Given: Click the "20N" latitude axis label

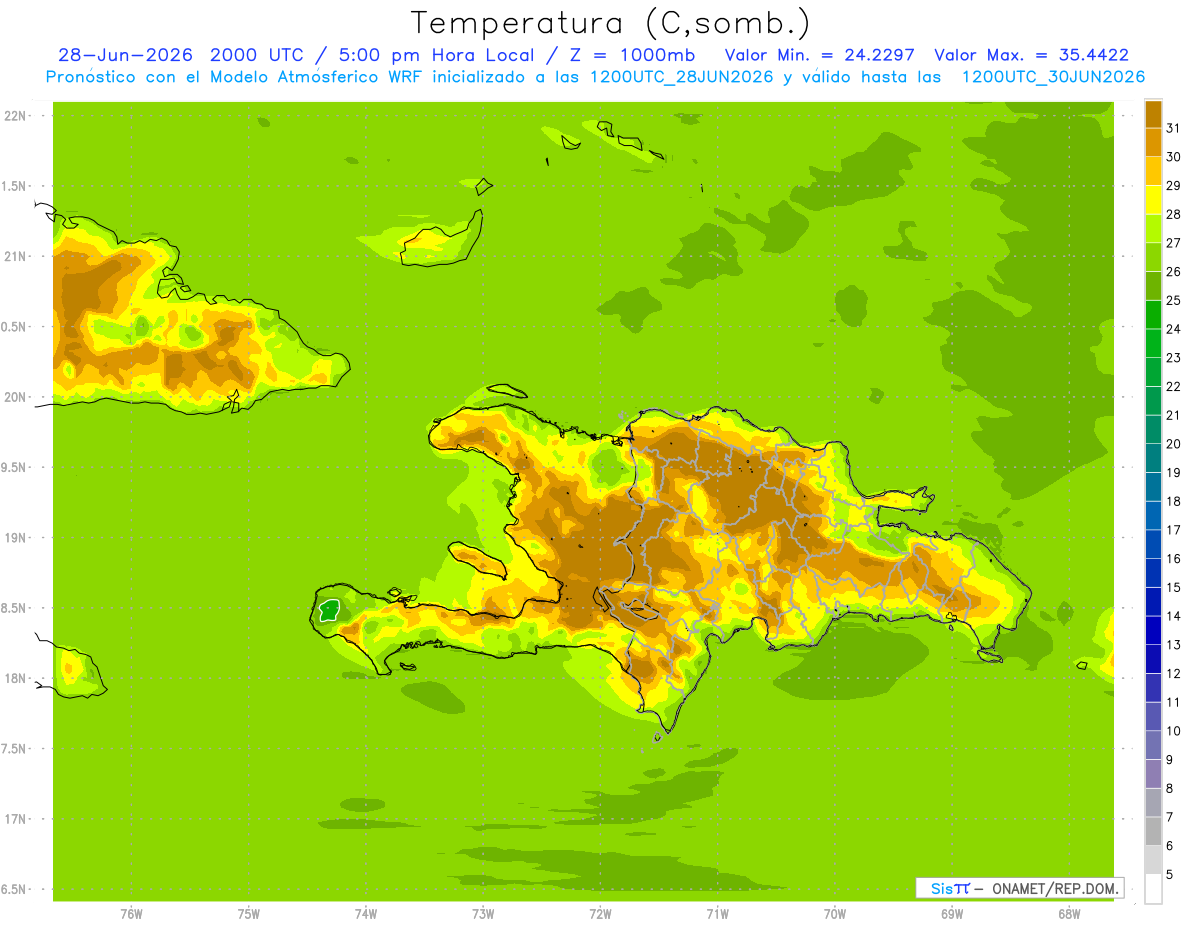Looking at the screenshot, I should point(16,397).
